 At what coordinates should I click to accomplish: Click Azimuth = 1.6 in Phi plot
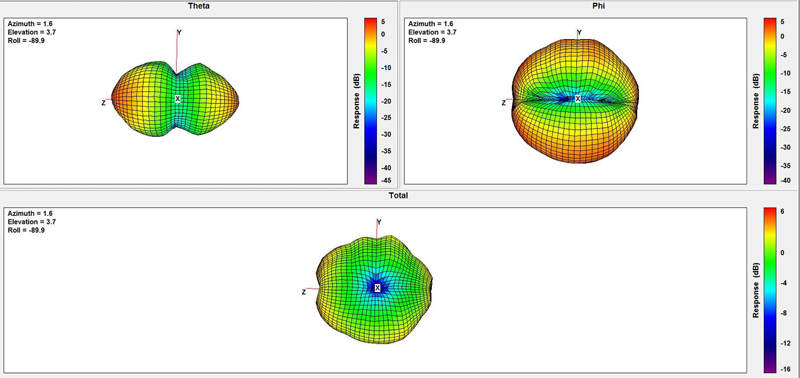pos(430,23)
